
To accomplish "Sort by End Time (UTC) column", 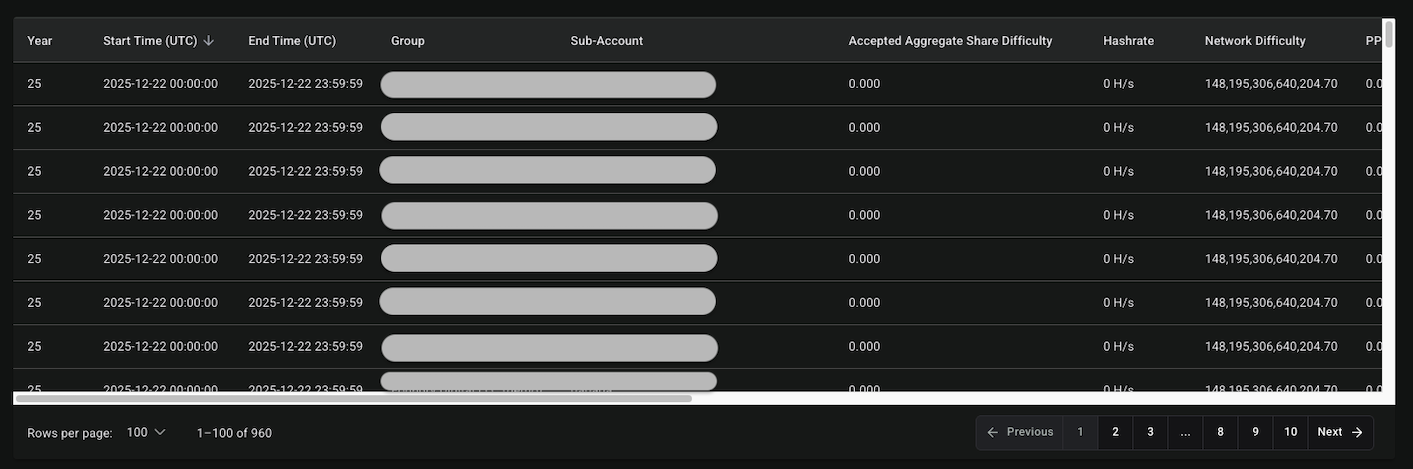I will coord(292,41).
